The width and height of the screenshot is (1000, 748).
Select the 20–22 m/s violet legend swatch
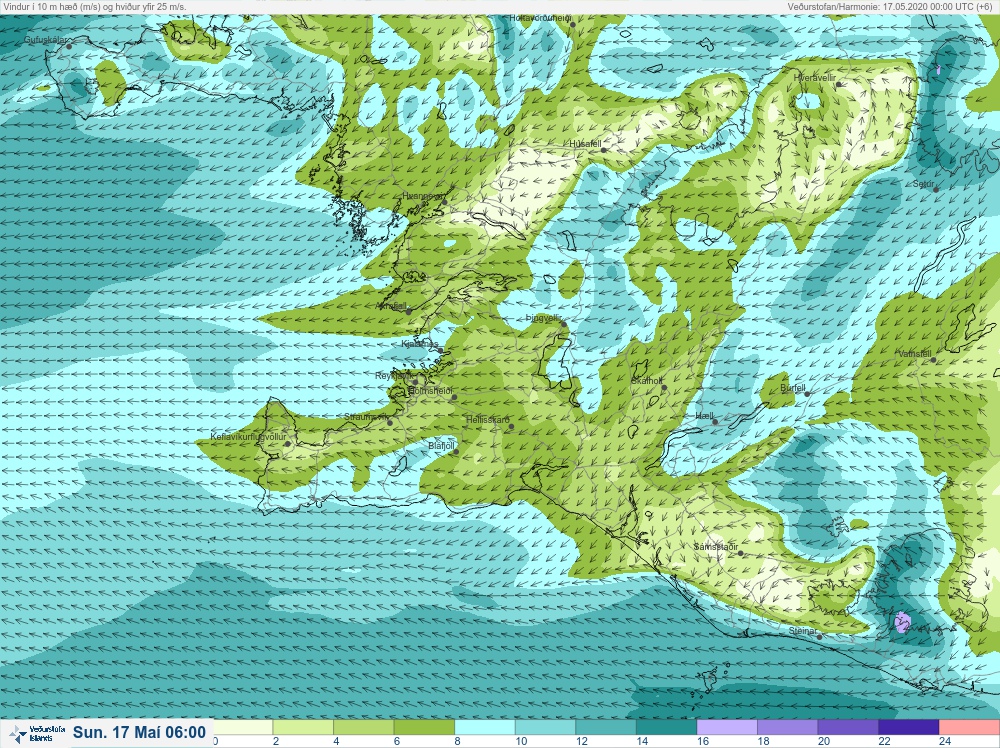point(848,727)
